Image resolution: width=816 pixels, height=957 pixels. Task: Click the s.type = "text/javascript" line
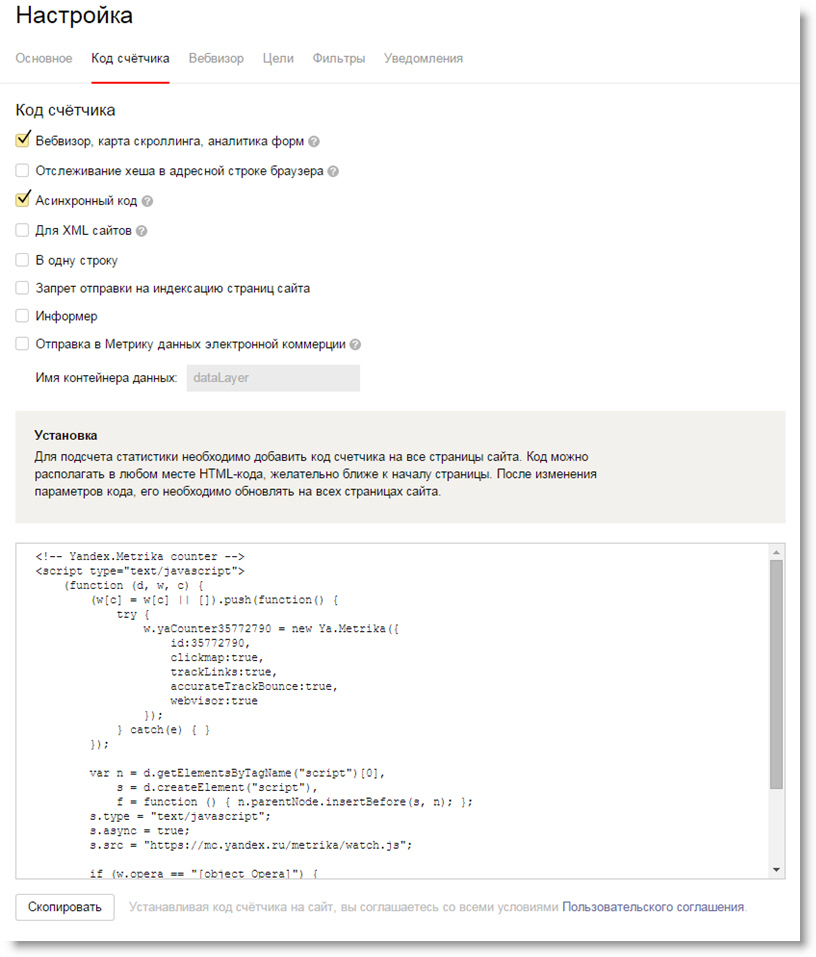point(180,817)
